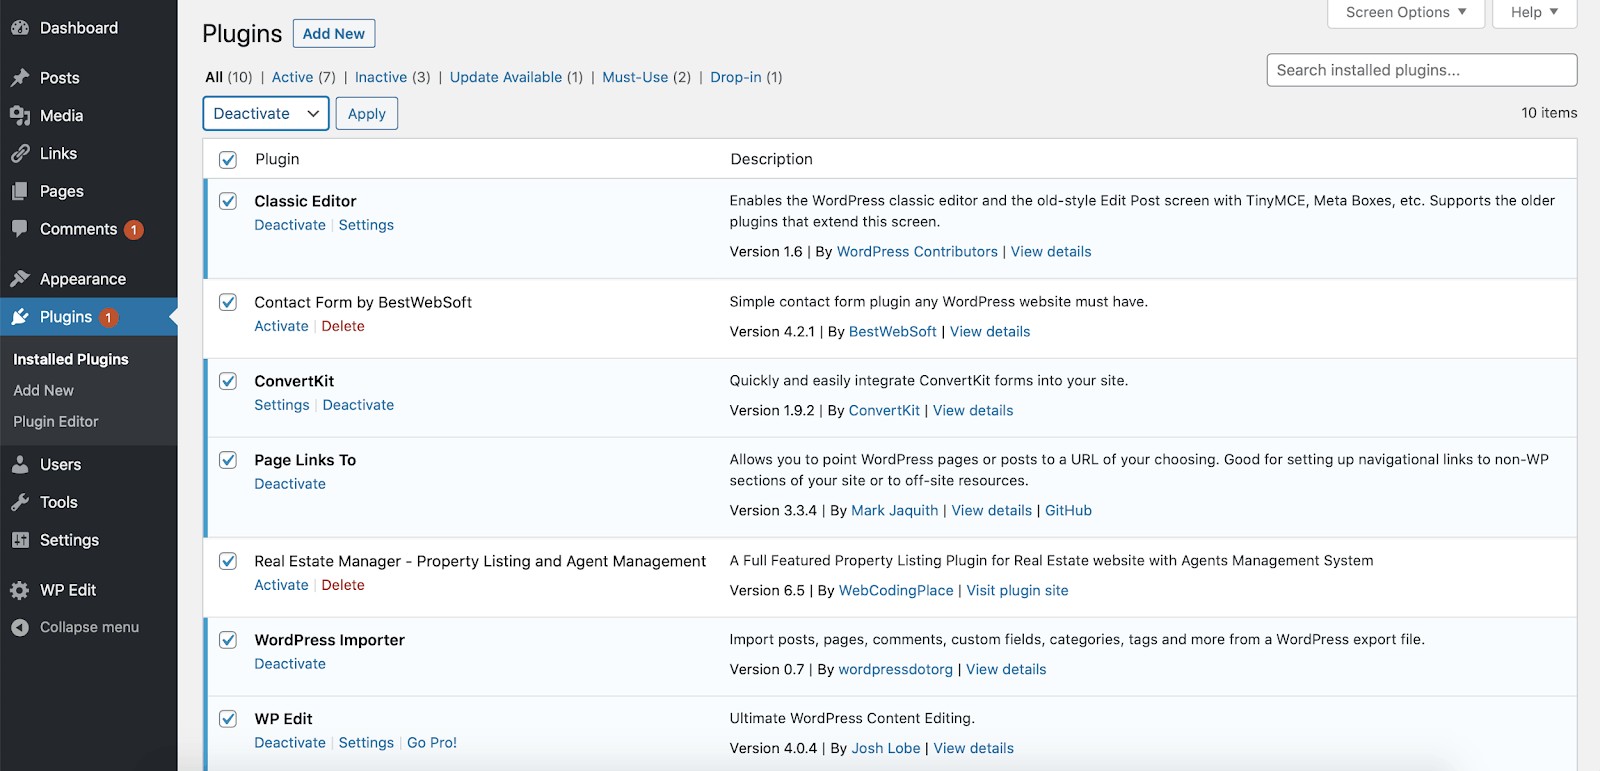This screenshot has height=771, width=1600.
Task: Open Classic Editor Settings link
Action: pos(366,225)
